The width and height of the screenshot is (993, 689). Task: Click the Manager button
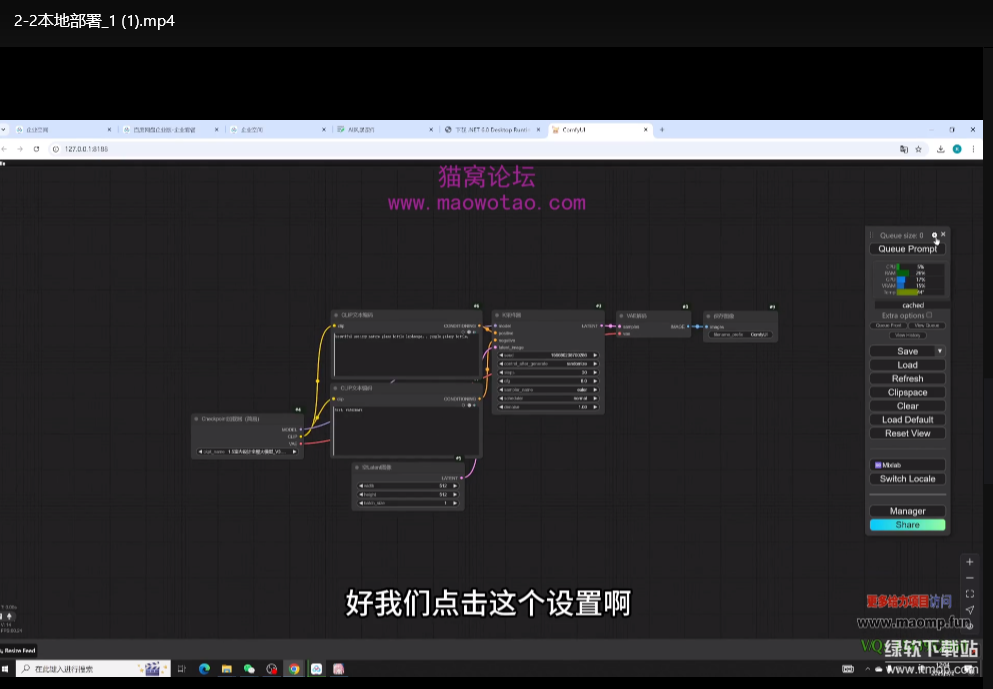[907, 511]
